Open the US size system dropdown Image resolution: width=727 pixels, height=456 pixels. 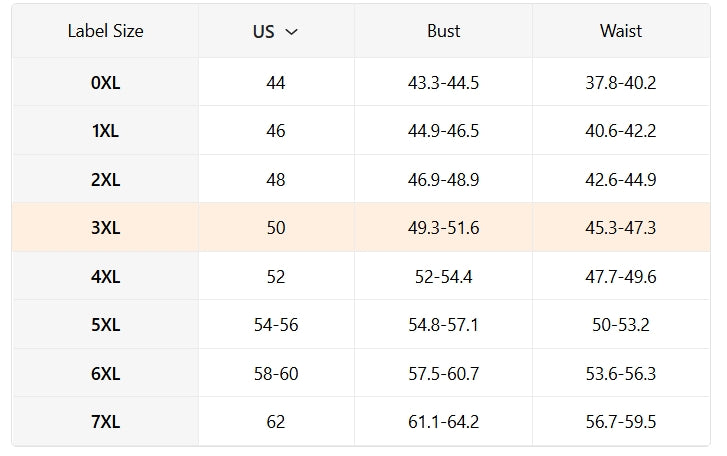point(275,31)
